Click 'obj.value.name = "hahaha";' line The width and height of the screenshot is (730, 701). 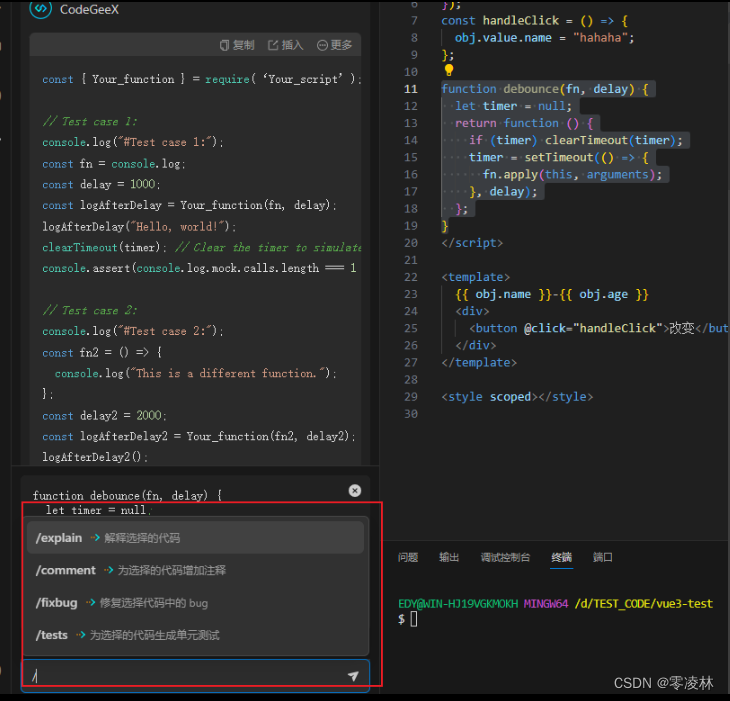(x=544, y=38)
